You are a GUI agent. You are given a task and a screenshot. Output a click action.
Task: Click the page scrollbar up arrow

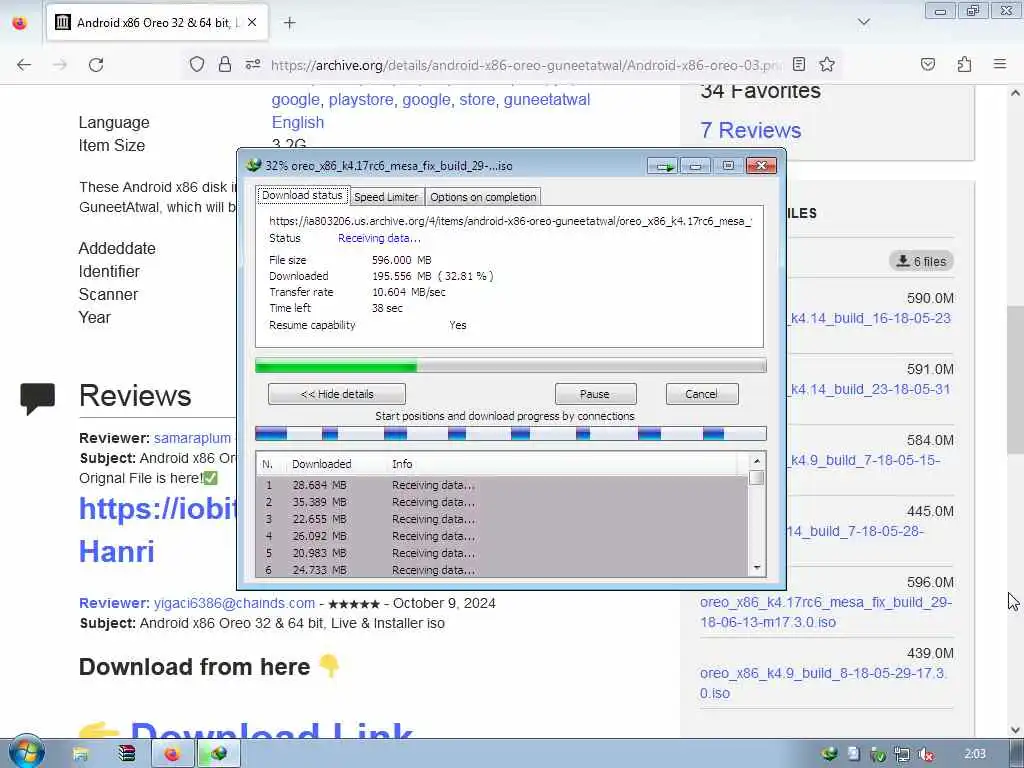point(1015,93)
